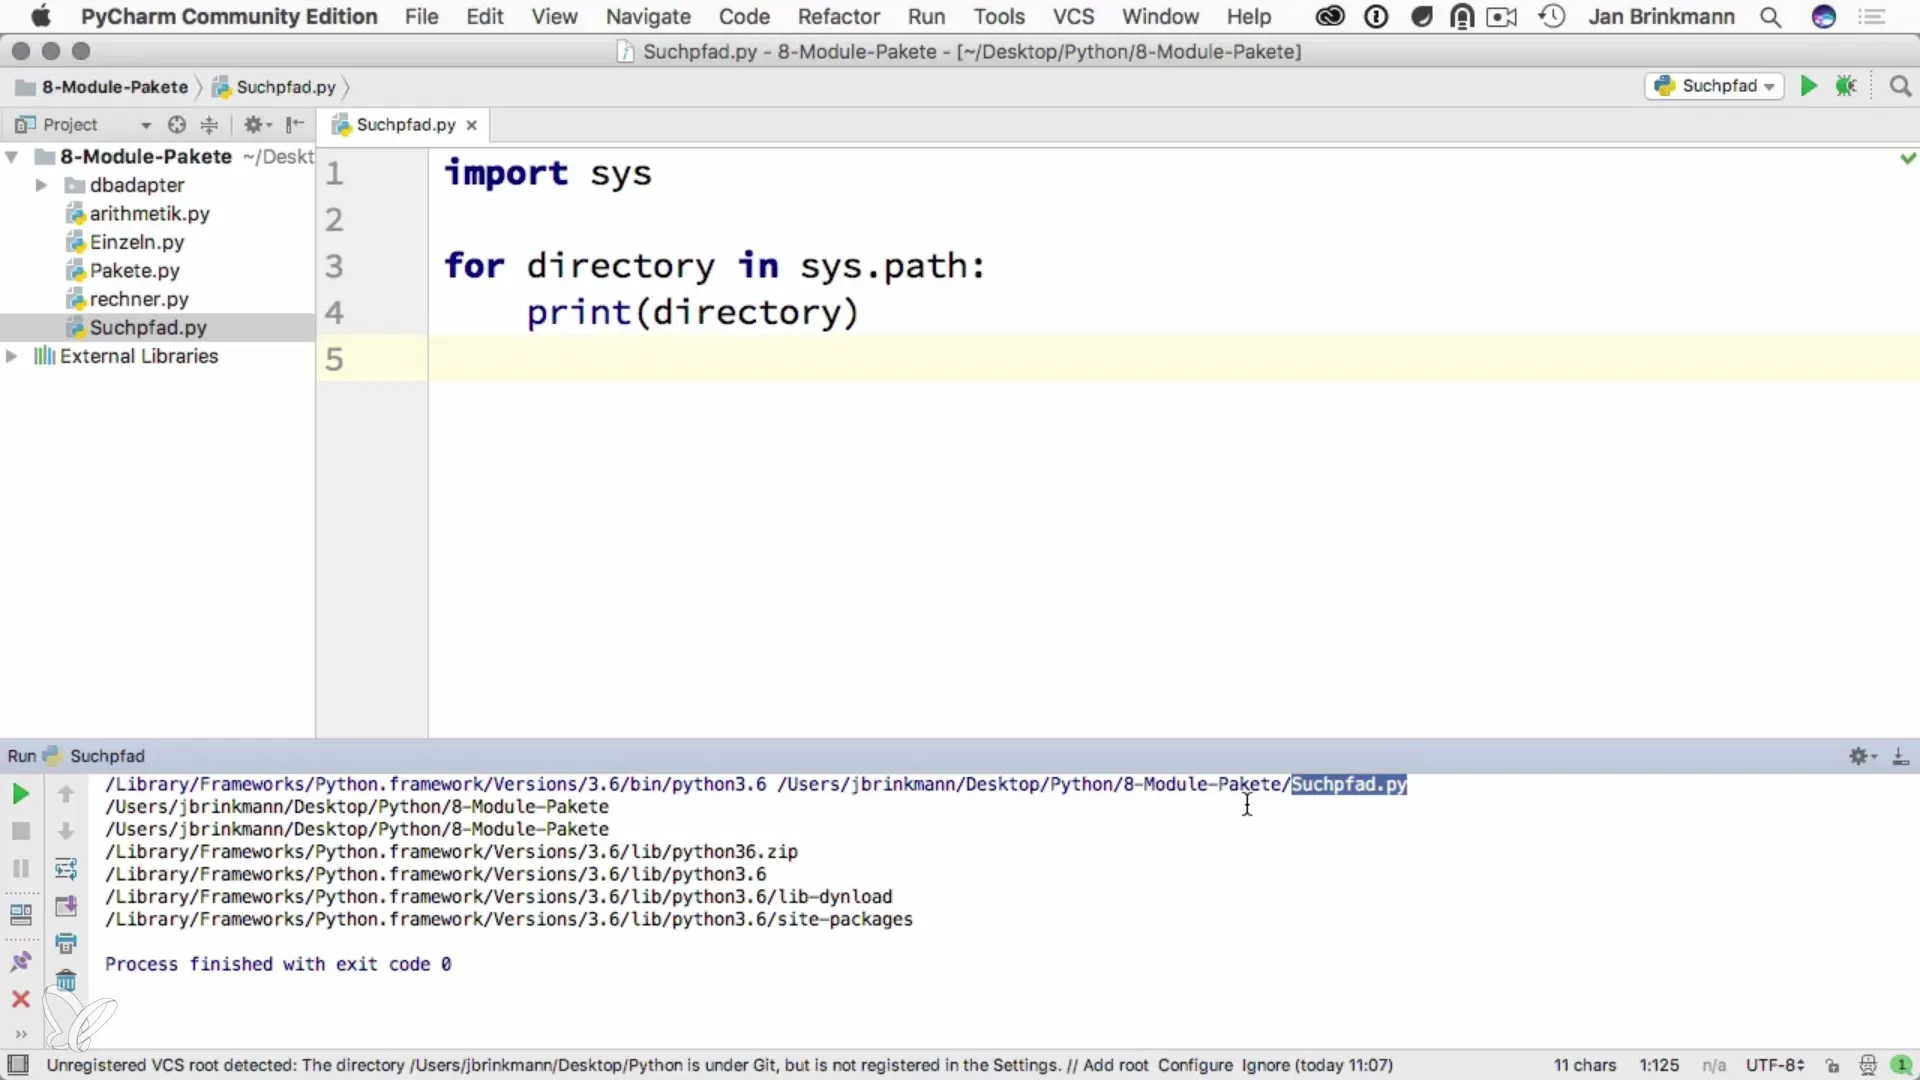Jump up the stack trace arrow

click(x=66, y=794)
